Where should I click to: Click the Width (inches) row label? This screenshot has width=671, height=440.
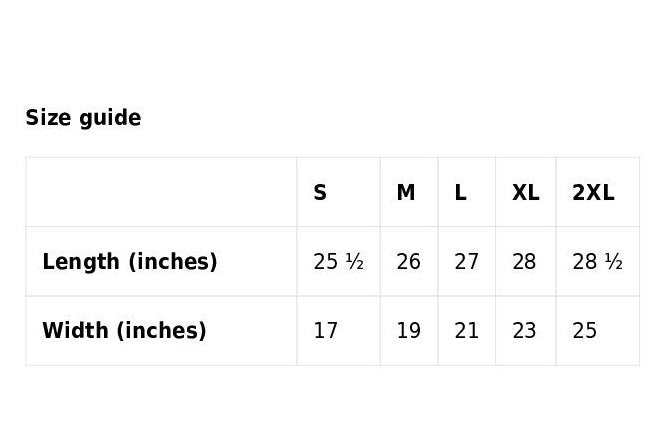tap(124, 330)
